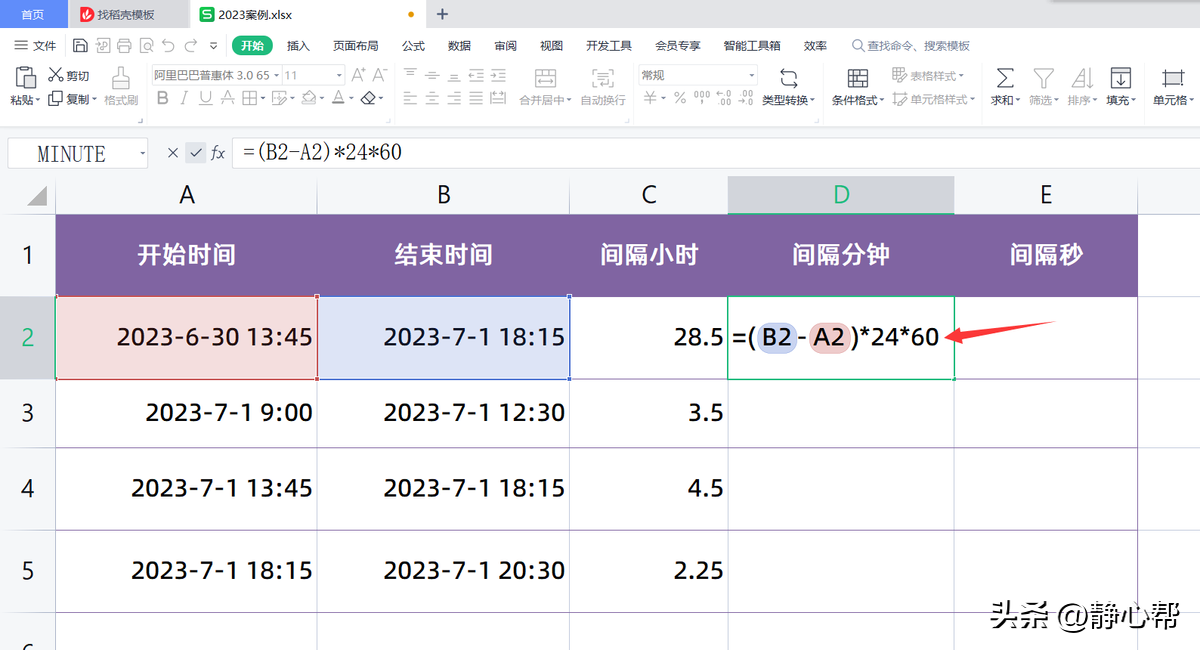Click the select-all corner triangle

37,195
